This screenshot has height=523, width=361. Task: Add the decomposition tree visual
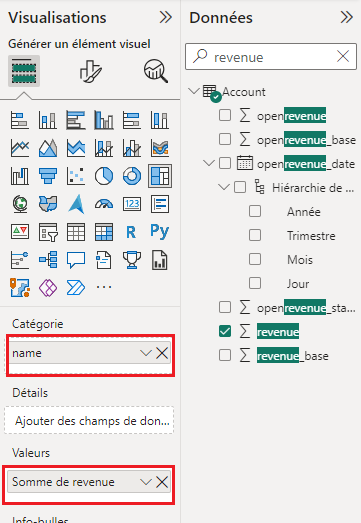(48, 260)
